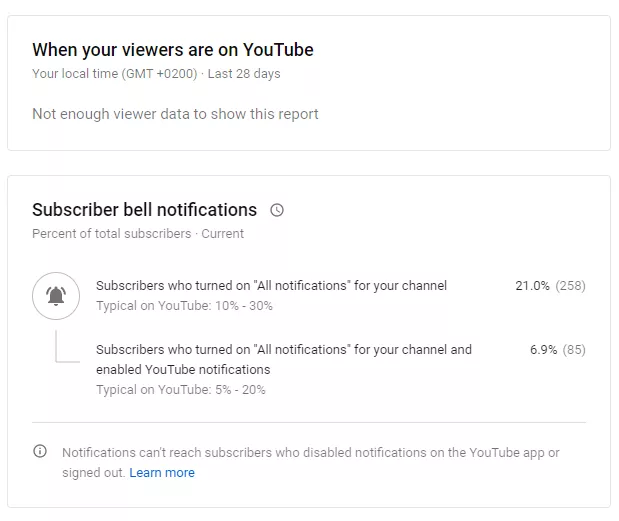This screenshot has width=619, height=521.
Task: Click the "Your local time (GMT +0200)" subtitle
Action: coord(114,74)
